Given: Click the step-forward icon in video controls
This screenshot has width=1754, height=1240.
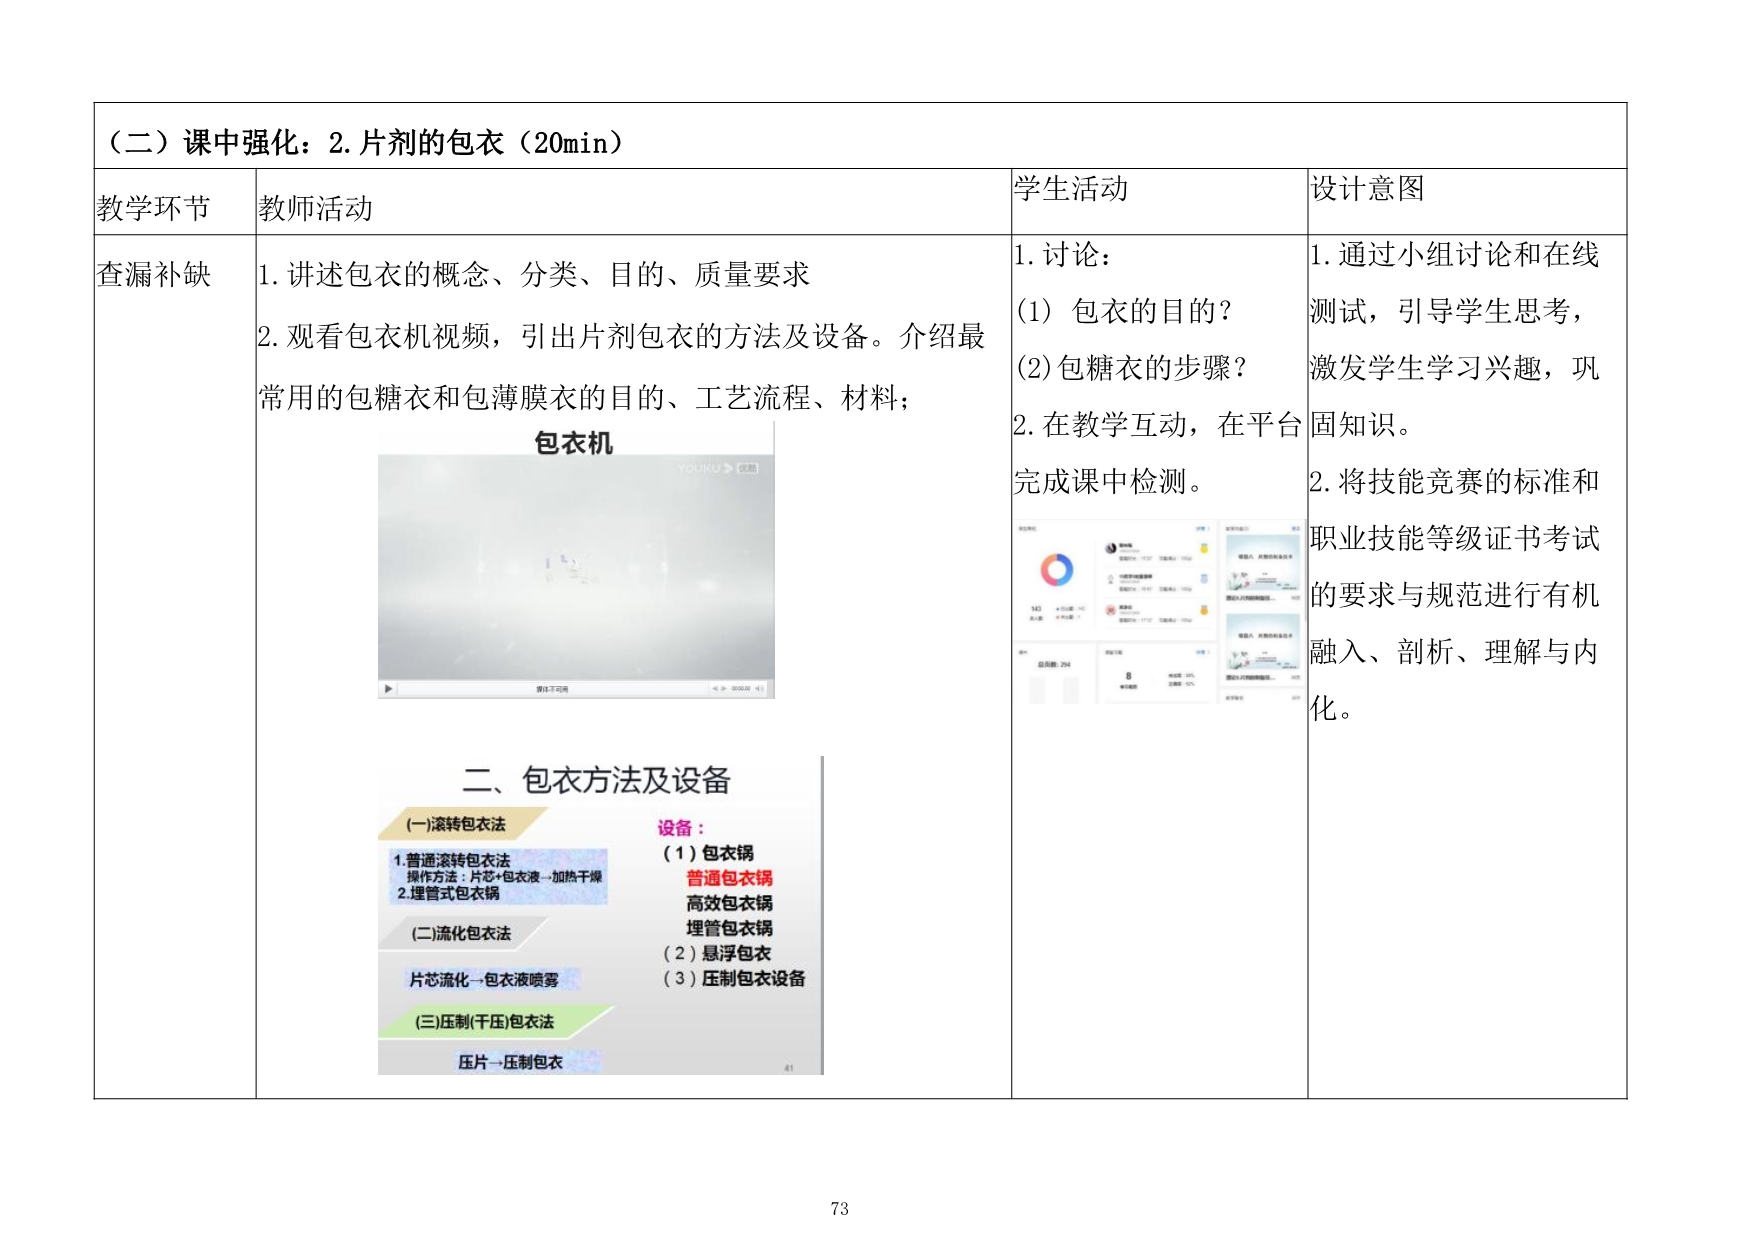Looking at the screenshot, I should coord(723,689).
